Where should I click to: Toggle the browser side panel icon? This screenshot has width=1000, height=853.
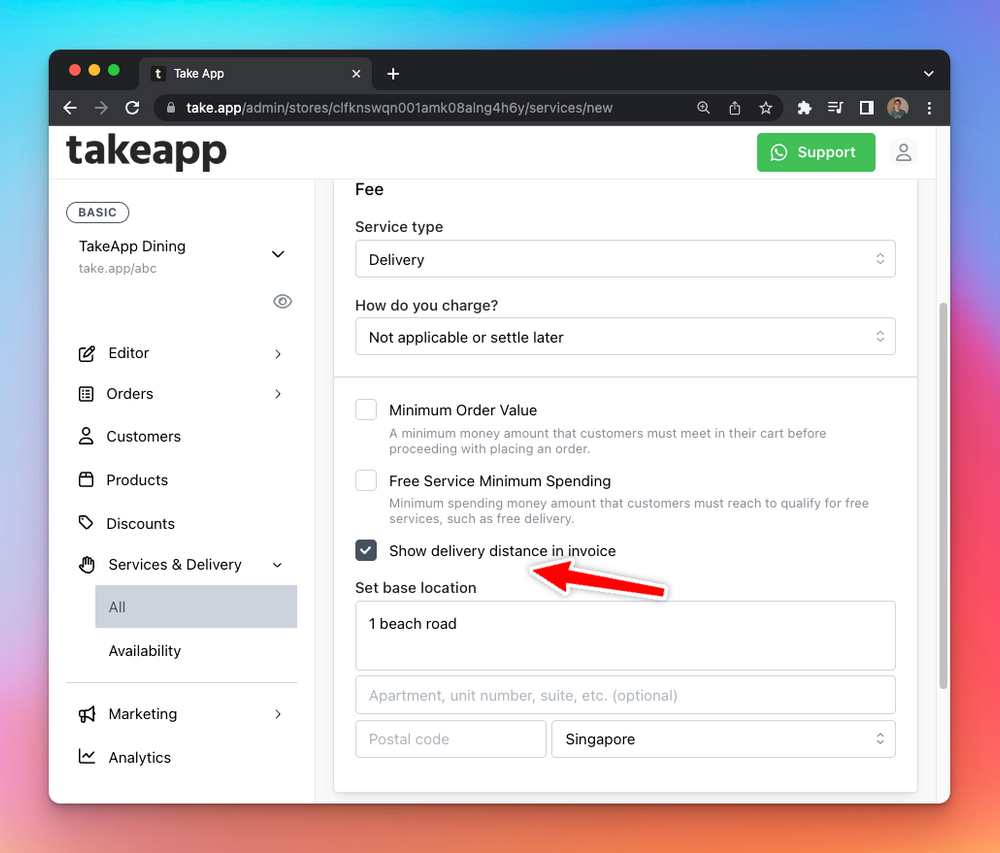point(866,108)
